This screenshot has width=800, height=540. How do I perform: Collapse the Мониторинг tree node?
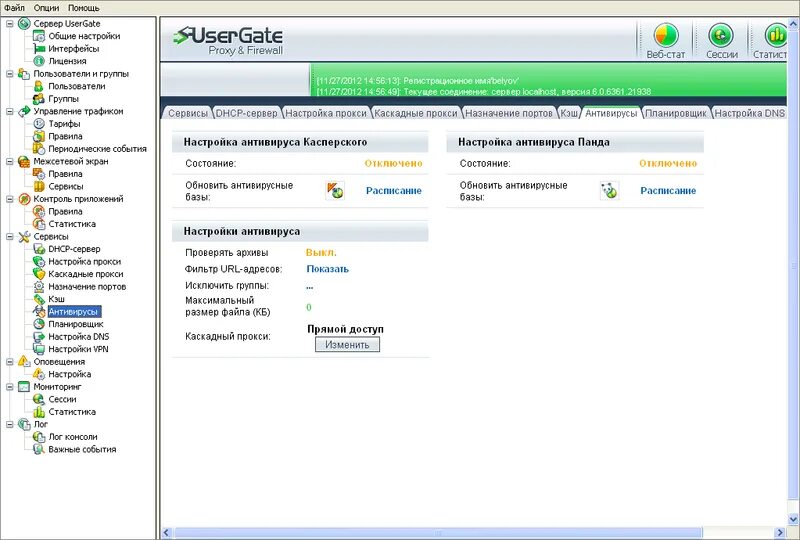[10, 386]
